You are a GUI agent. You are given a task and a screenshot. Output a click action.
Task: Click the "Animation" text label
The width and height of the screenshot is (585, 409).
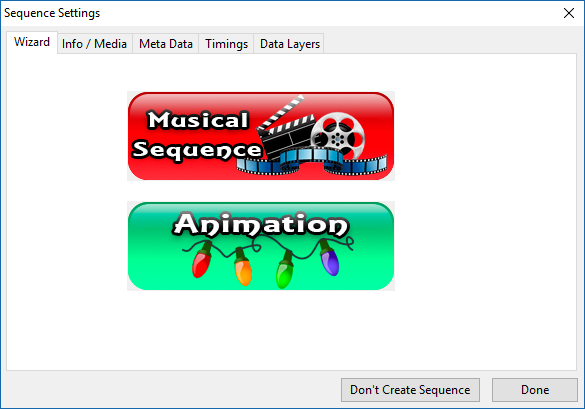[261, 225]
